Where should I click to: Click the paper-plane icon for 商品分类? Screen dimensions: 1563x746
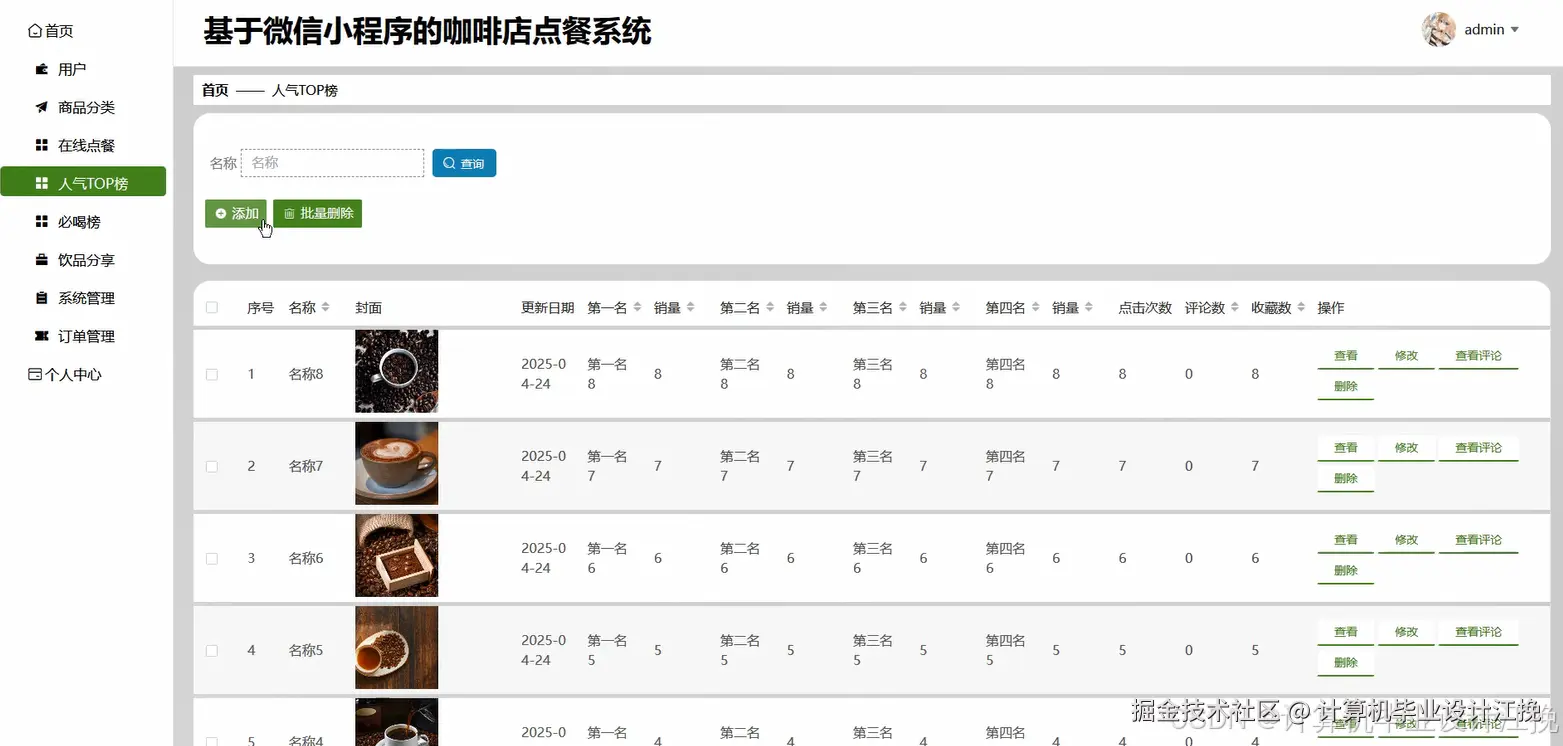[42, 107]
